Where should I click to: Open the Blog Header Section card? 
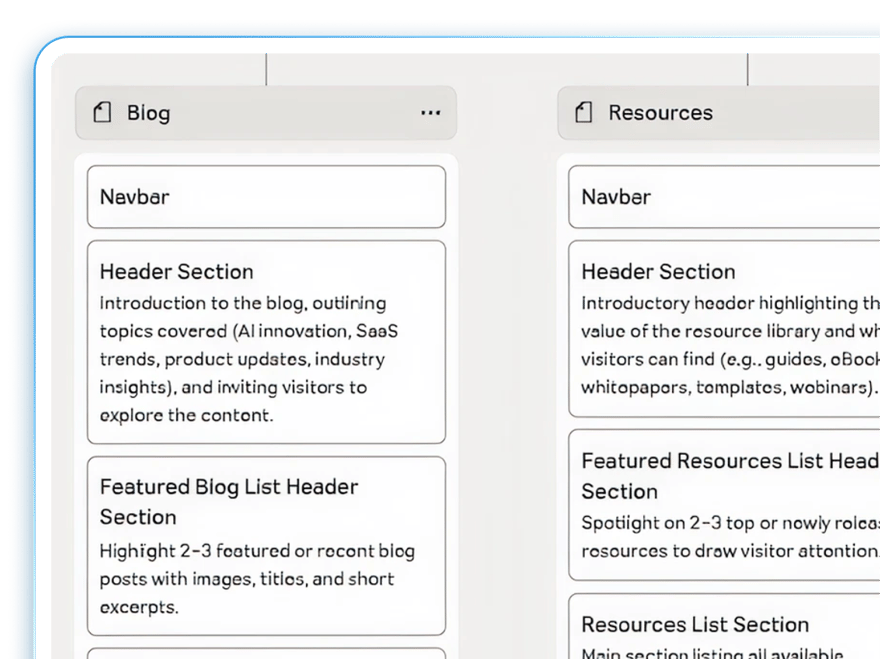[x=267, y=342]
